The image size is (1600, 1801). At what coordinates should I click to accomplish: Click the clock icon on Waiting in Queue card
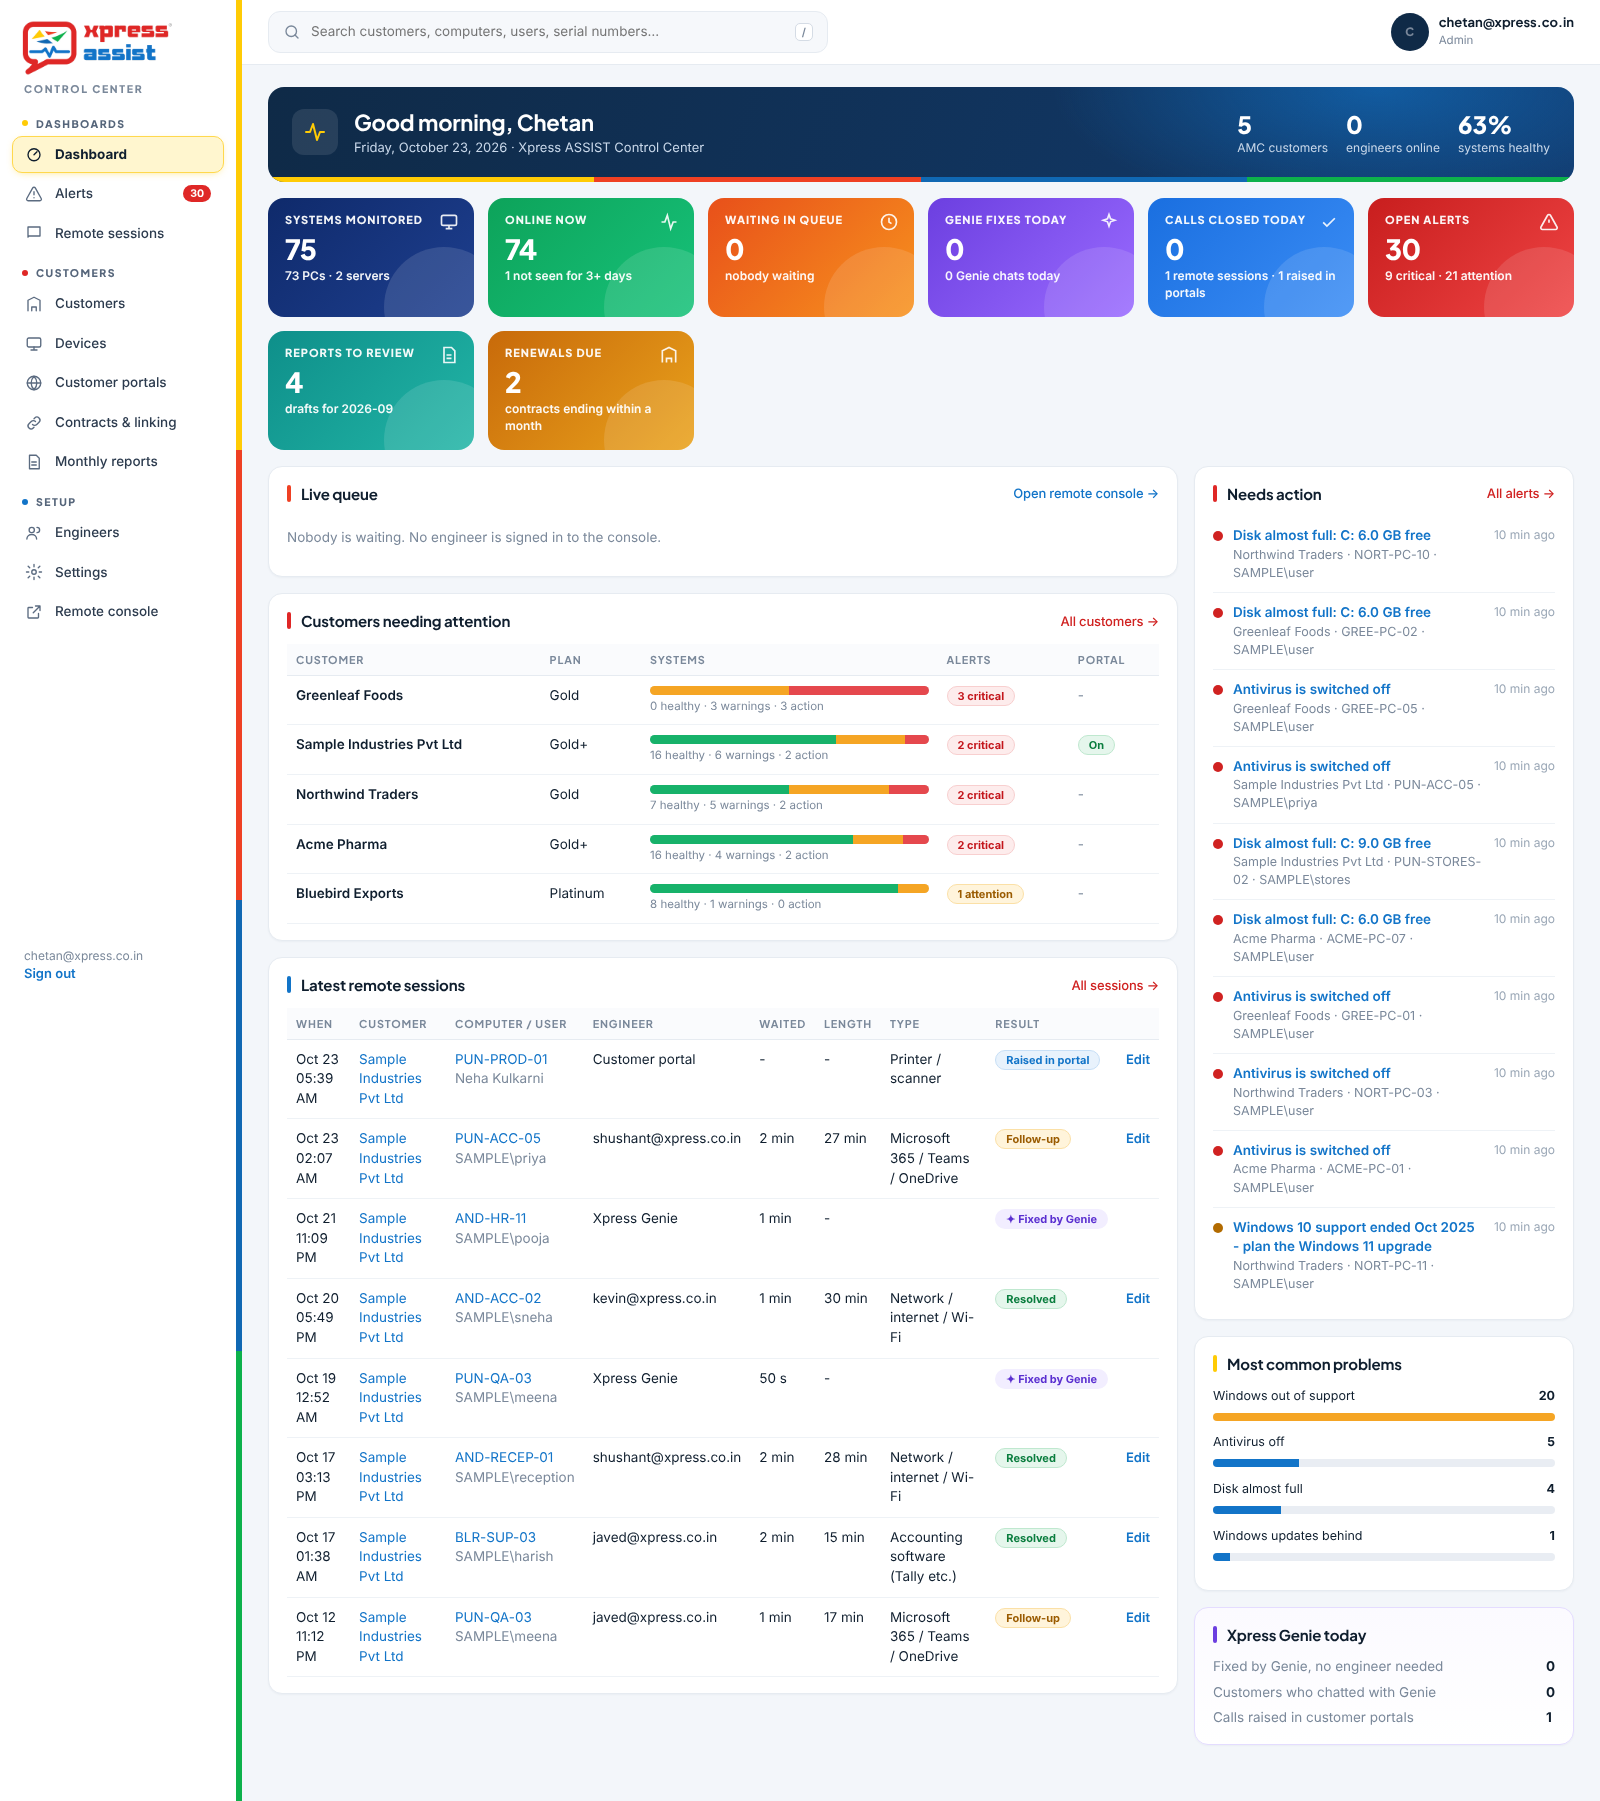click(x=889, y=221)
